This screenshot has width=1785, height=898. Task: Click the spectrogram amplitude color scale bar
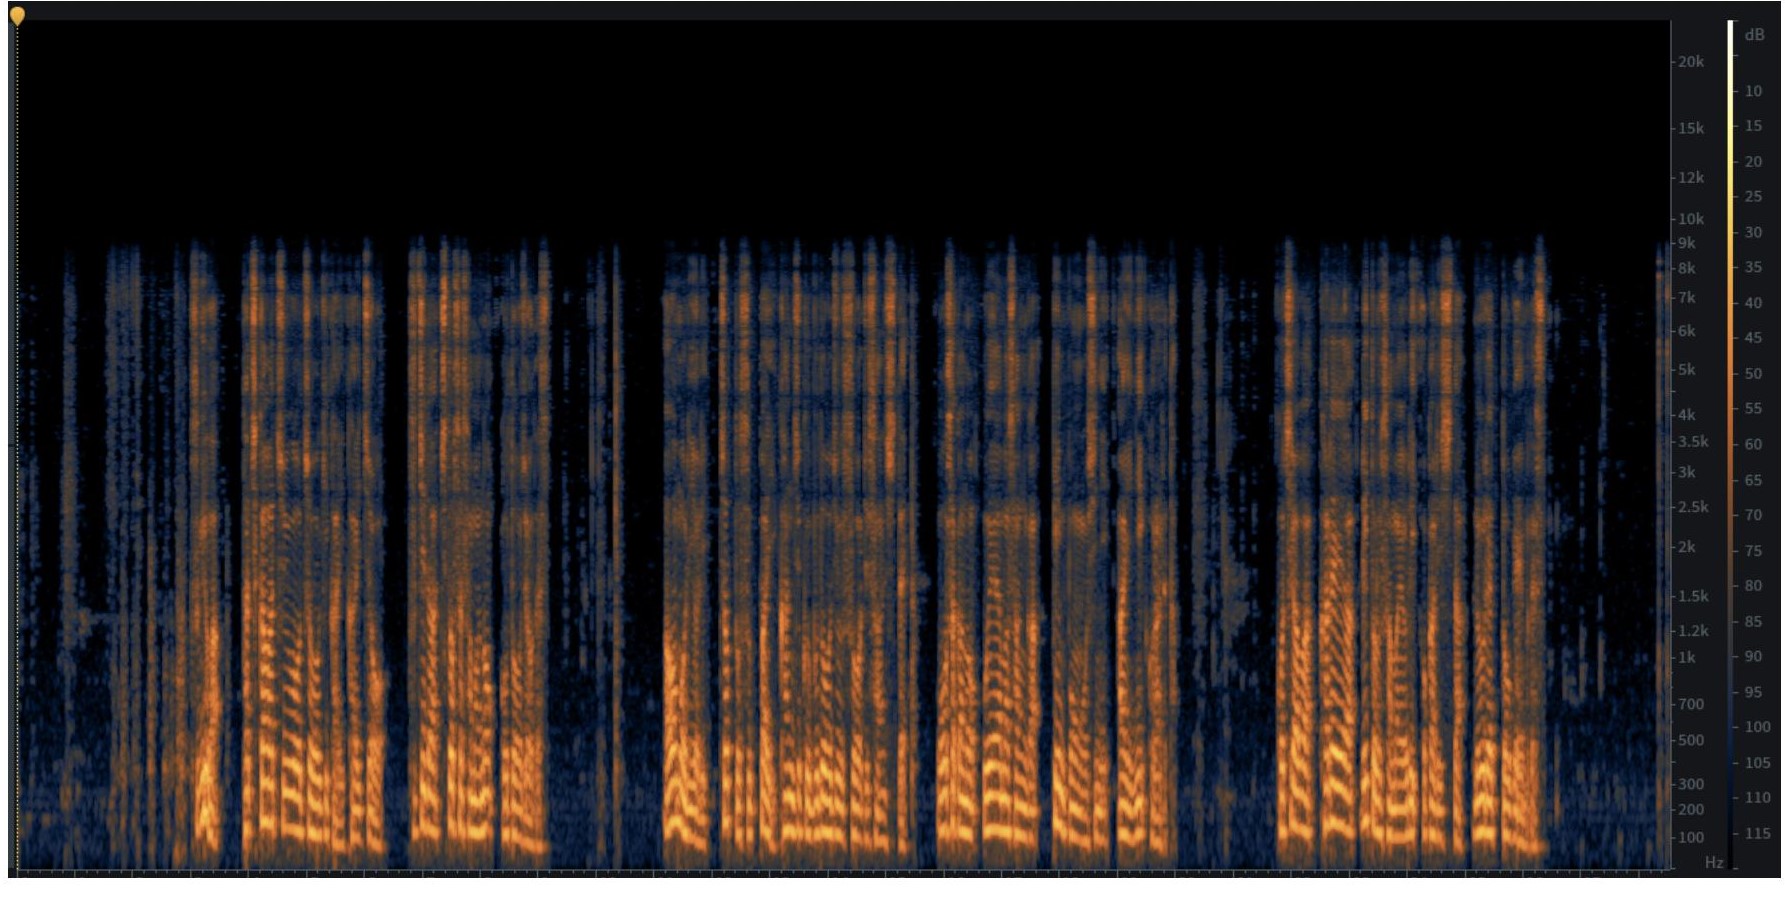point(1731,445)
